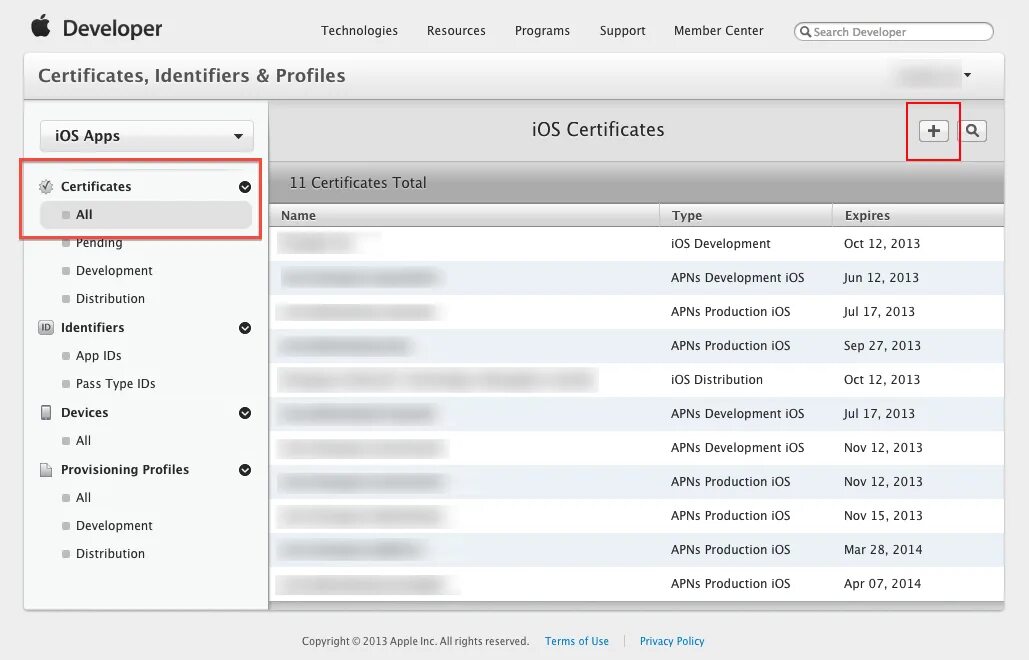Select Distribution under Provisioning Profiles

[110, 554]
